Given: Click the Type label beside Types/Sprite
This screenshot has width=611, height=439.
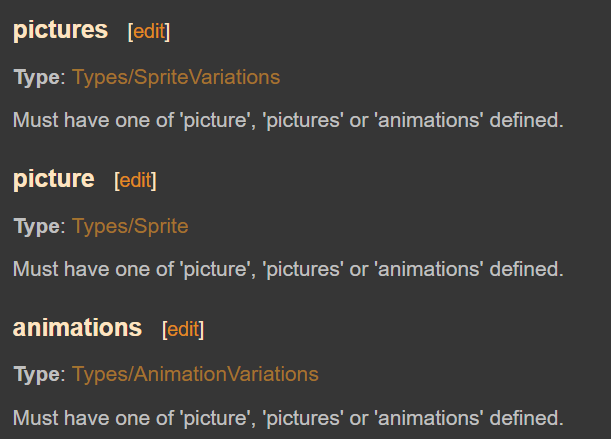Looking at the screenshot, I should [37, 226].
